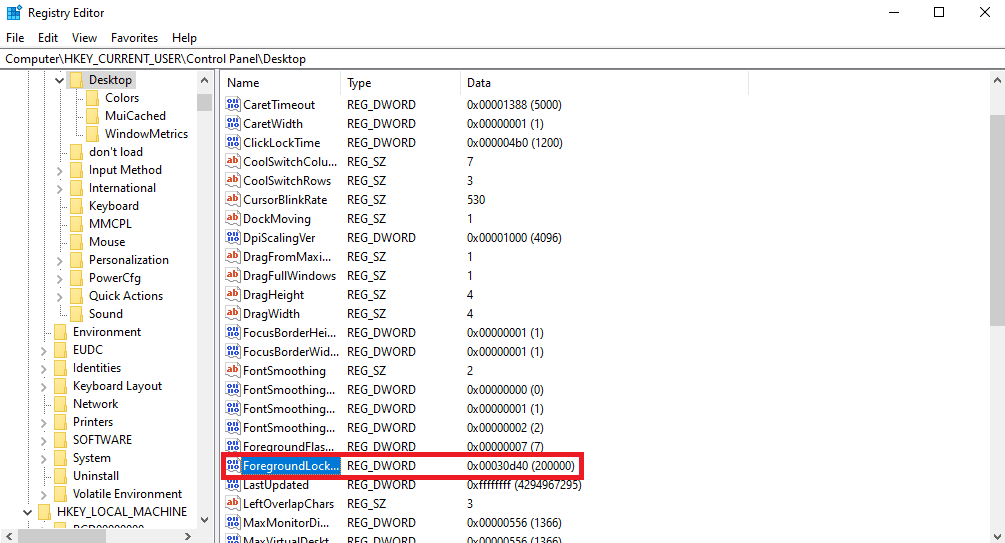This screenshot has width=1005, height=543.
Task: Click the CaretWidth DWORD value icon
Action: coord(233,123)
